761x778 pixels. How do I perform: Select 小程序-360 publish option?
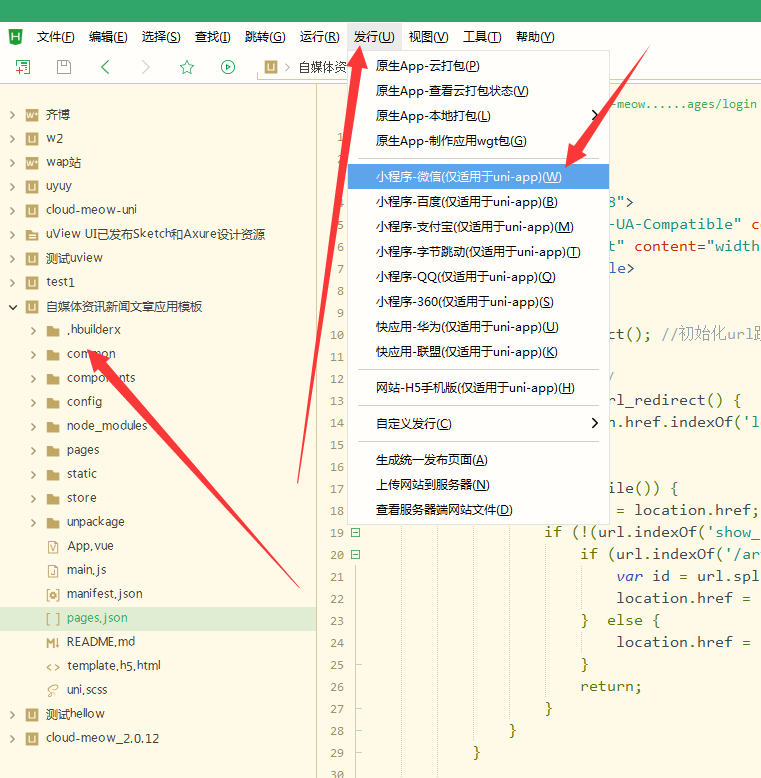coord(478,302)
